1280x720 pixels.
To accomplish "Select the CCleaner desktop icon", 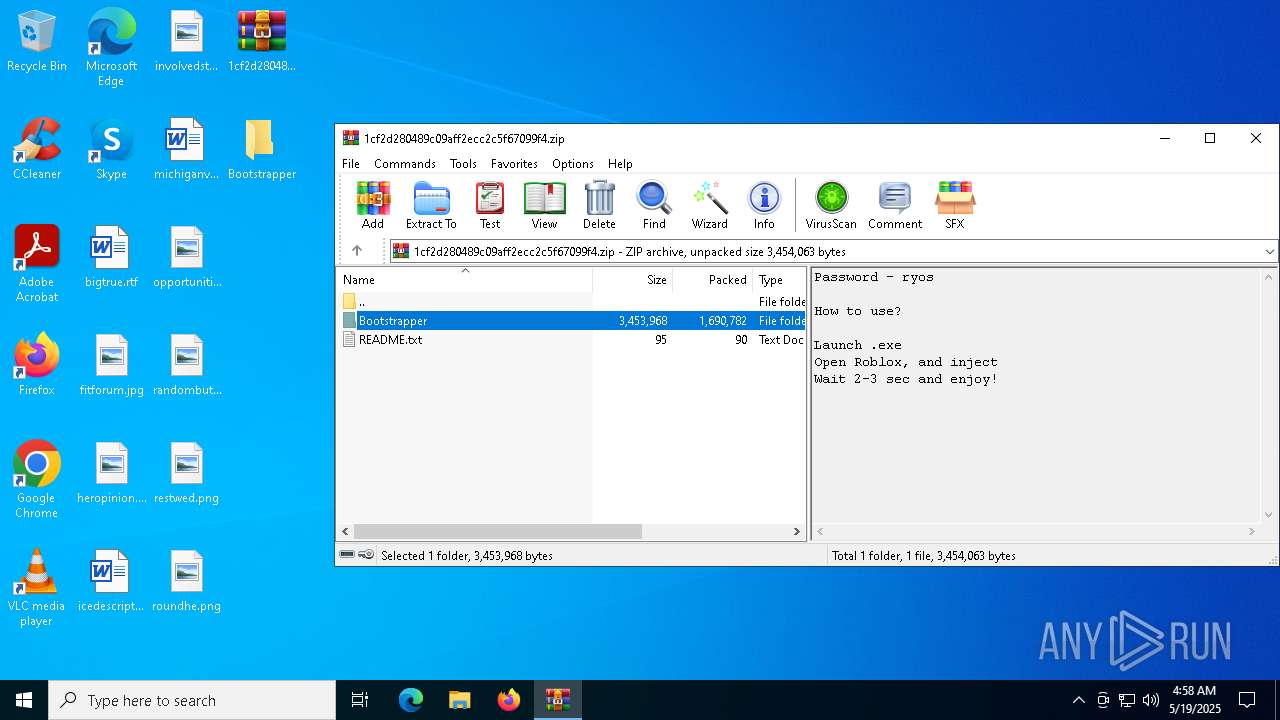I will tap(37, 150).
